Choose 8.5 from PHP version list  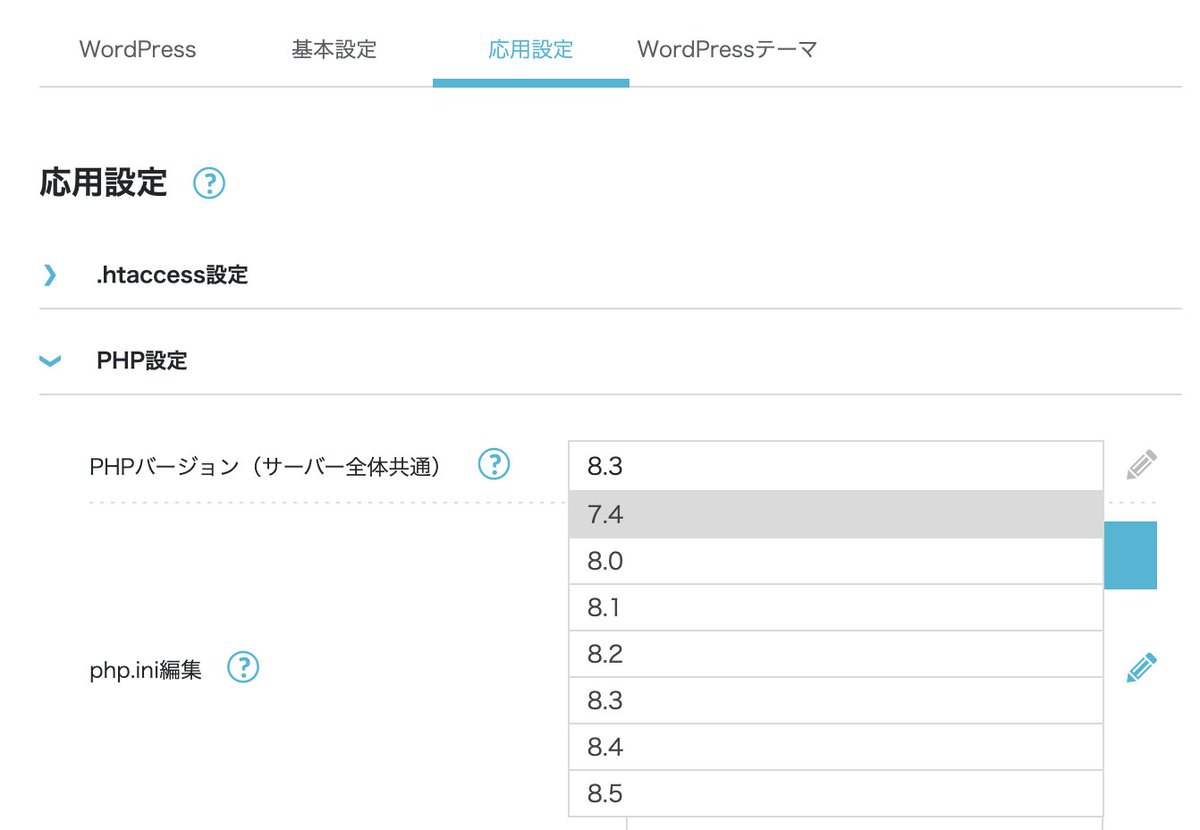(x=836, y=794)
